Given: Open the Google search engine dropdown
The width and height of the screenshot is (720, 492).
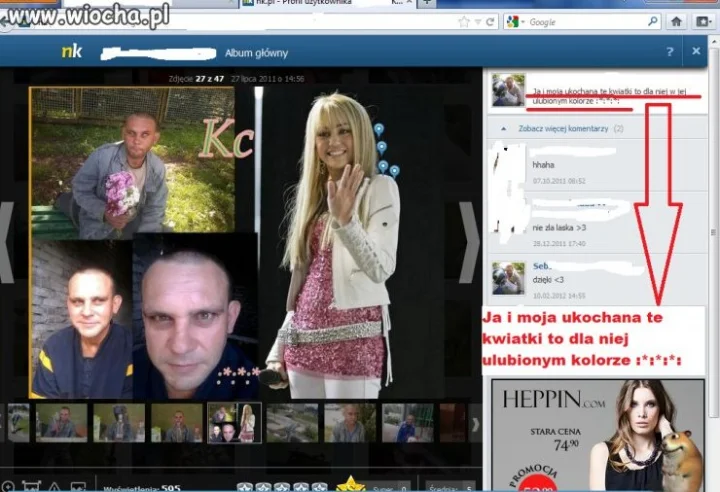Looking at the screenshot, I should pos(516,22).
